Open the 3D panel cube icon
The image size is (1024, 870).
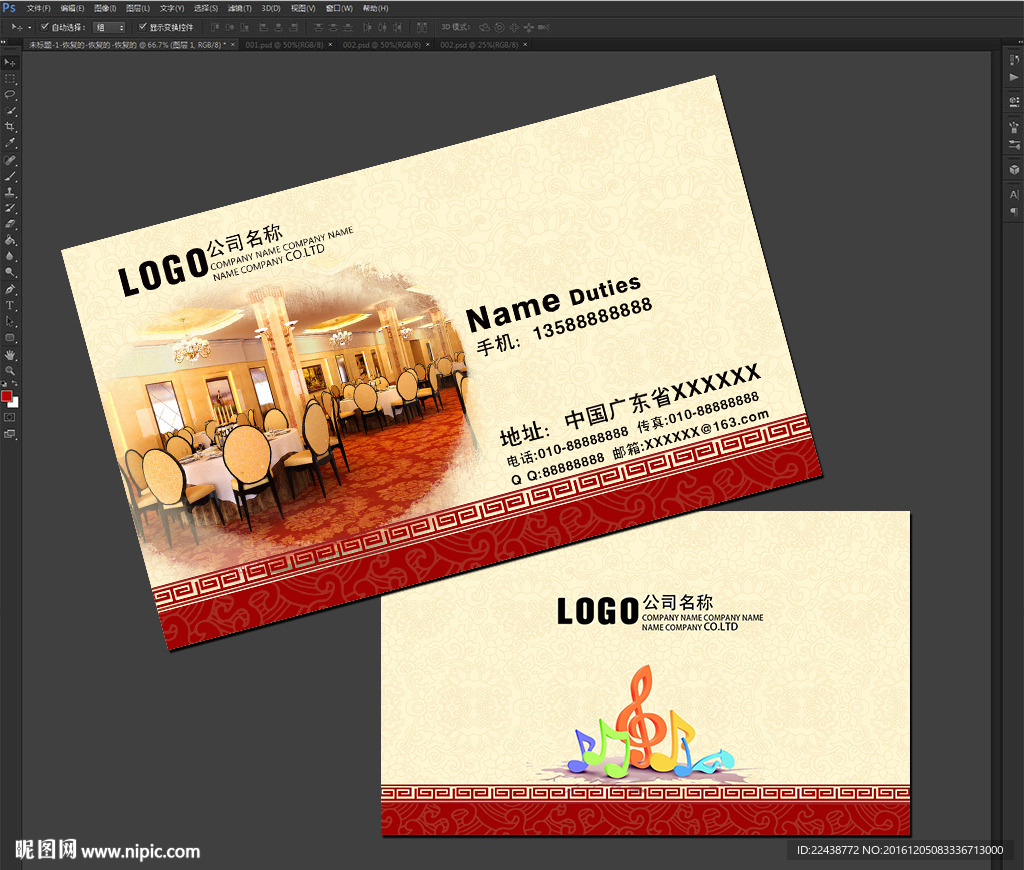1014,169
